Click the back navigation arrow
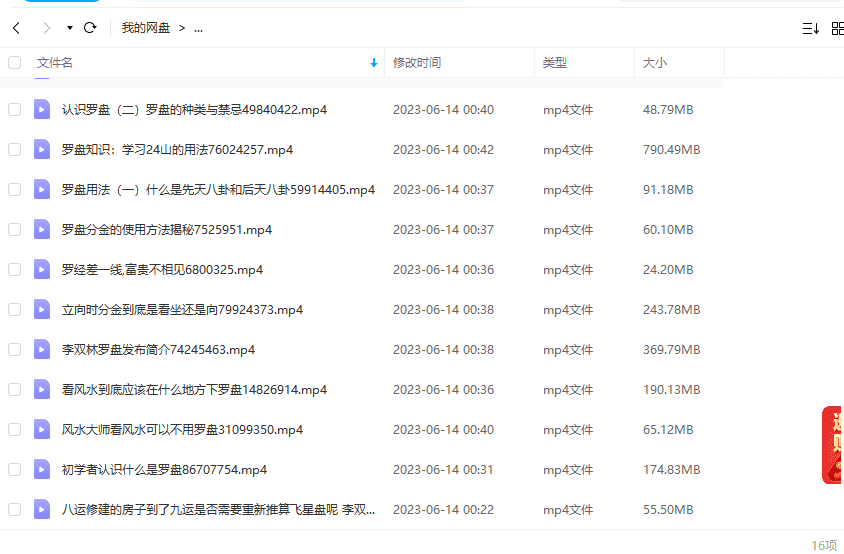 [16, 28]
